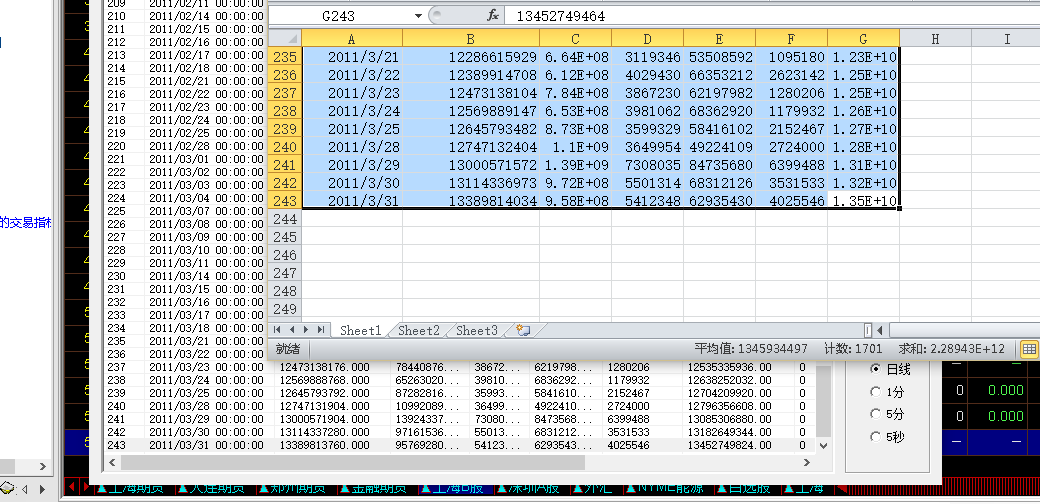This screenshot has width=1040, height=504.
Task: Click the insert function fx icon
Action: [x=493, y=16]
